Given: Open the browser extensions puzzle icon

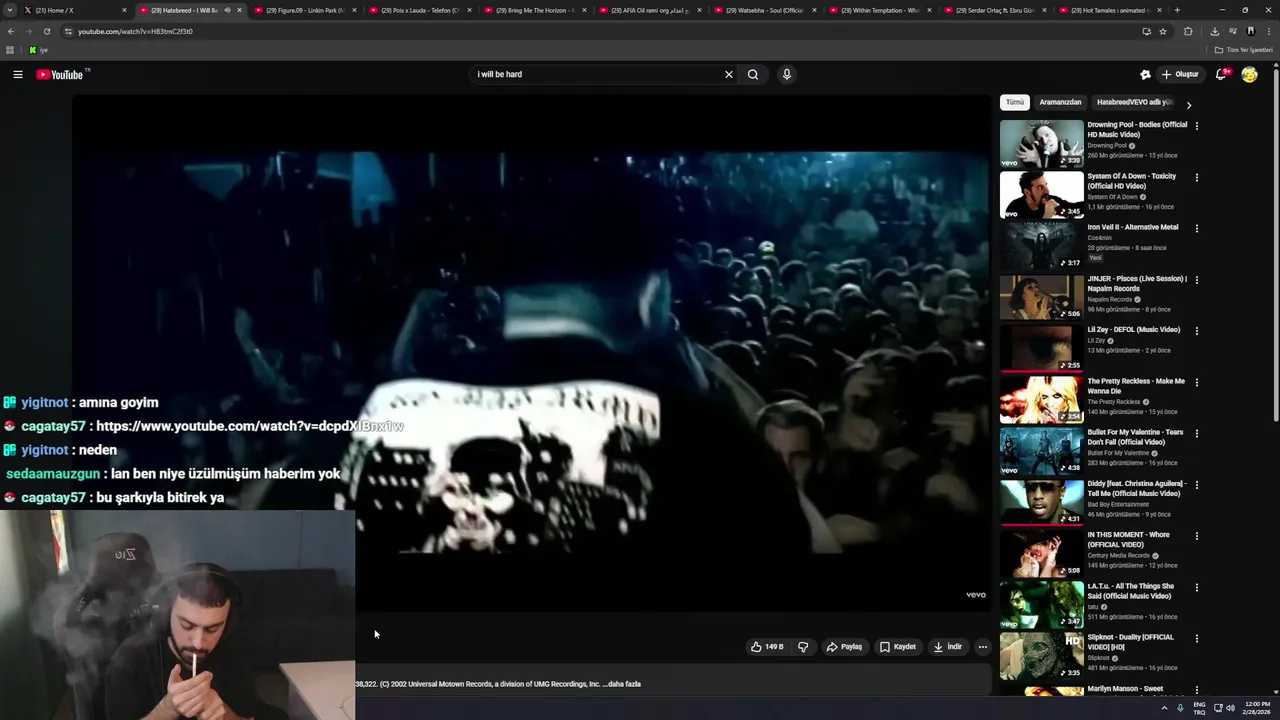Looking at the screenshot, I should point(1188,31).
